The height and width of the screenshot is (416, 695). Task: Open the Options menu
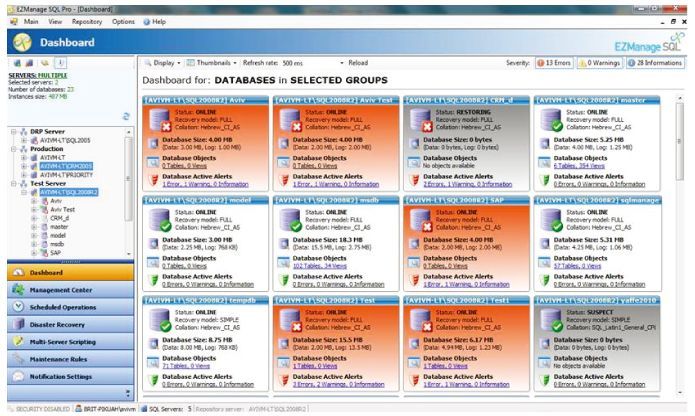(124, 20)
